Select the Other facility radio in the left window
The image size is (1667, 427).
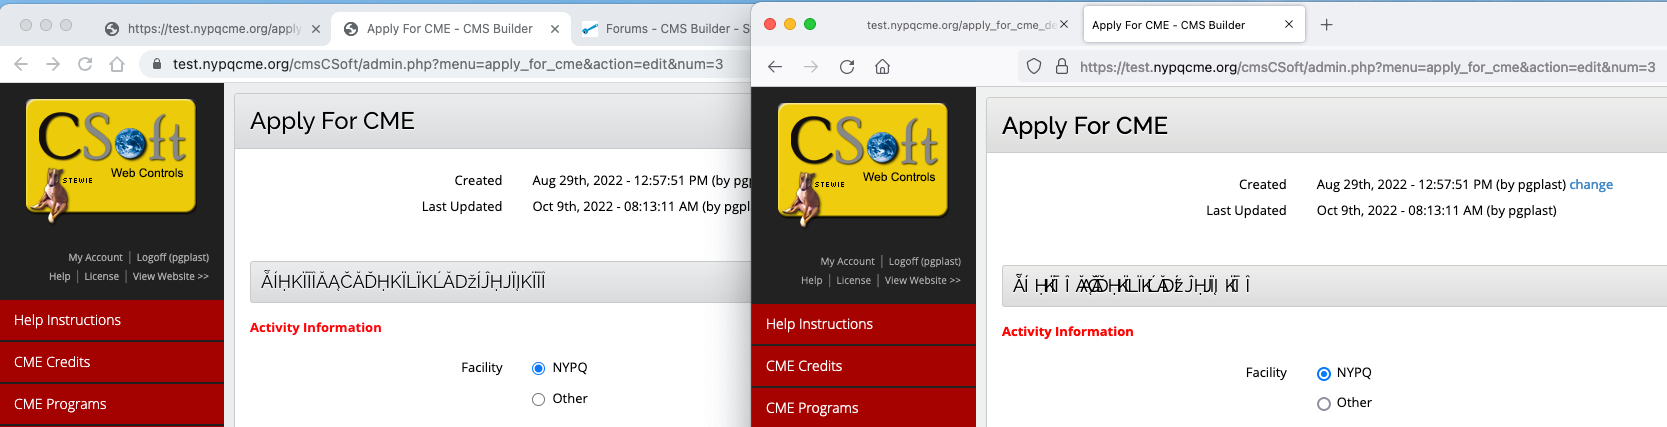[x=538, y=399]
